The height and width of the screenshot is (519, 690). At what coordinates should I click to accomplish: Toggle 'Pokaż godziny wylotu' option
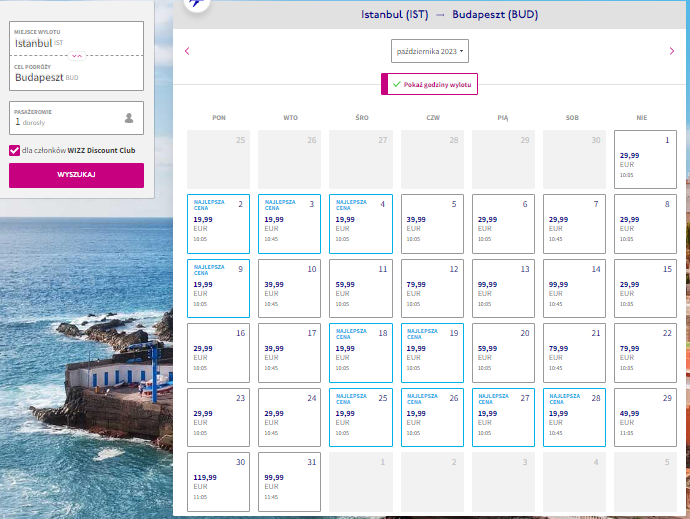429,84
